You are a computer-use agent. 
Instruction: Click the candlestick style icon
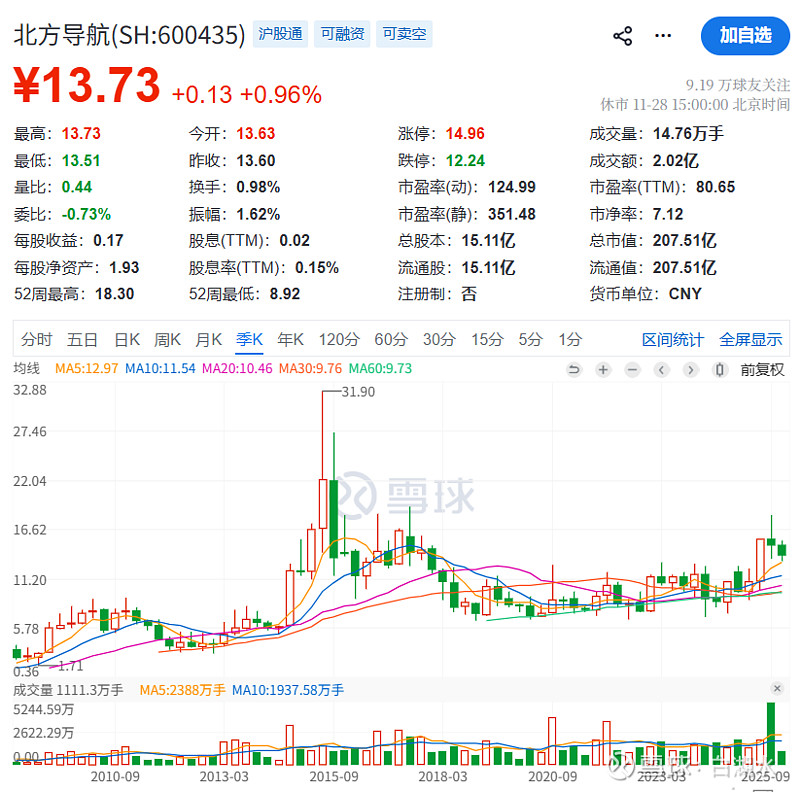click(x=719, y=369)
